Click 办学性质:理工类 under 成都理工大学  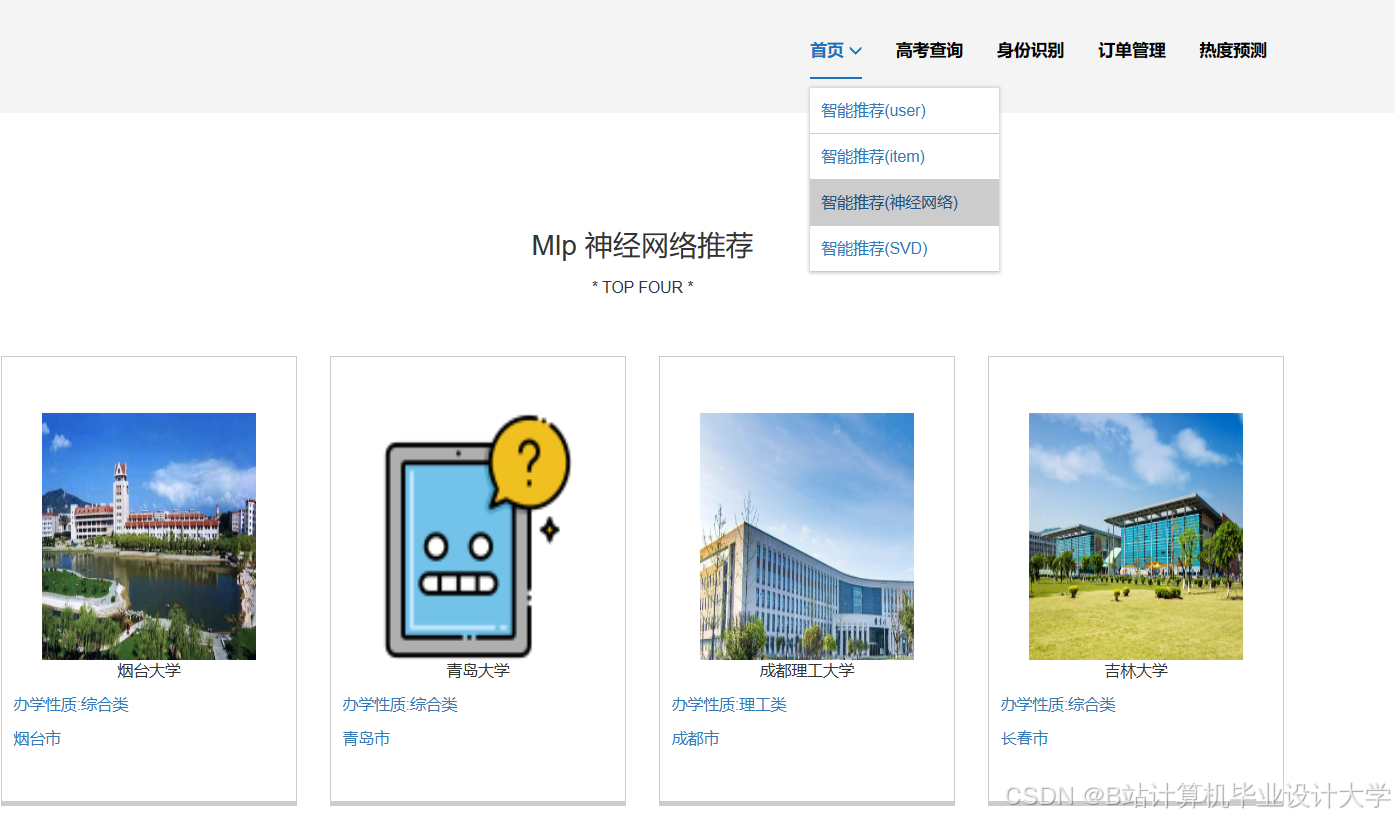728,704
